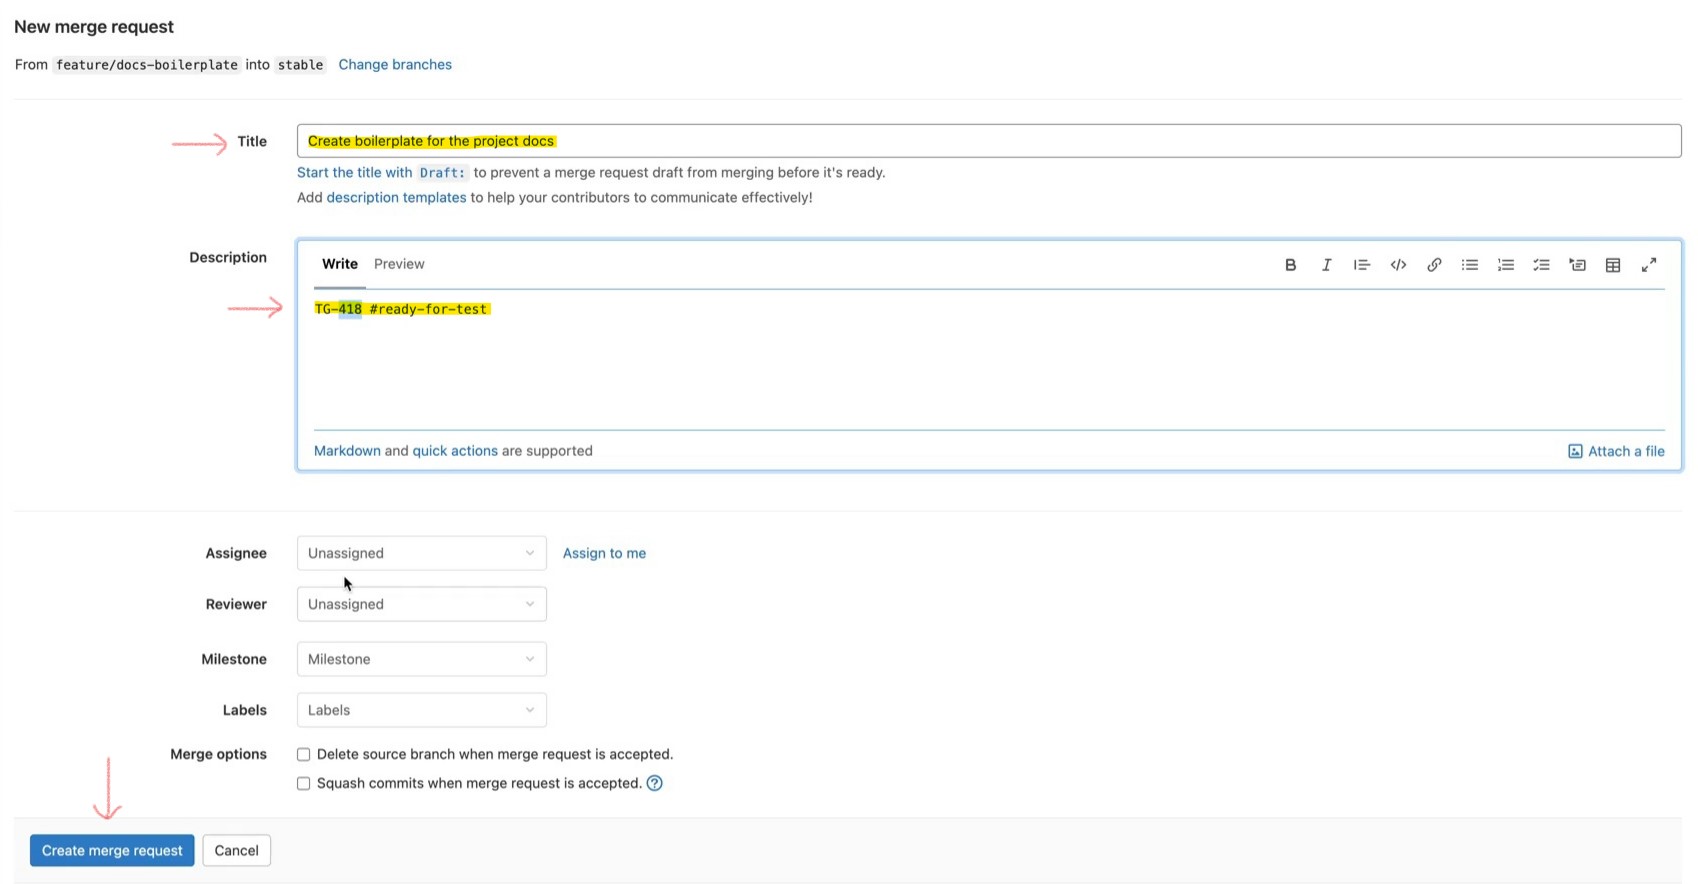Check squash commits when merge accepted
Screen dimensions: 1698x884
[304, 784]
